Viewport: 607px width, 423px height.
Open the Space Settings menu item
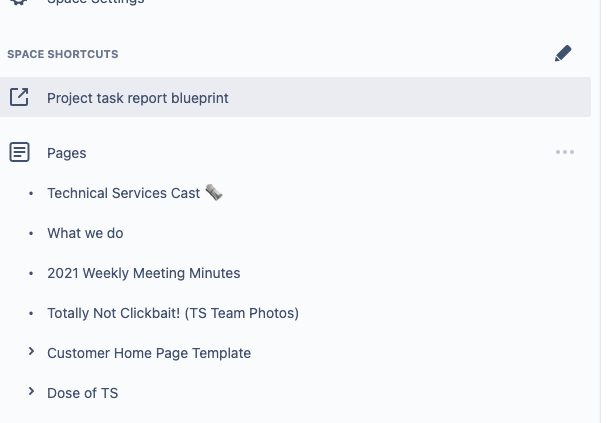pyautogui.click(x=96, y=2)
